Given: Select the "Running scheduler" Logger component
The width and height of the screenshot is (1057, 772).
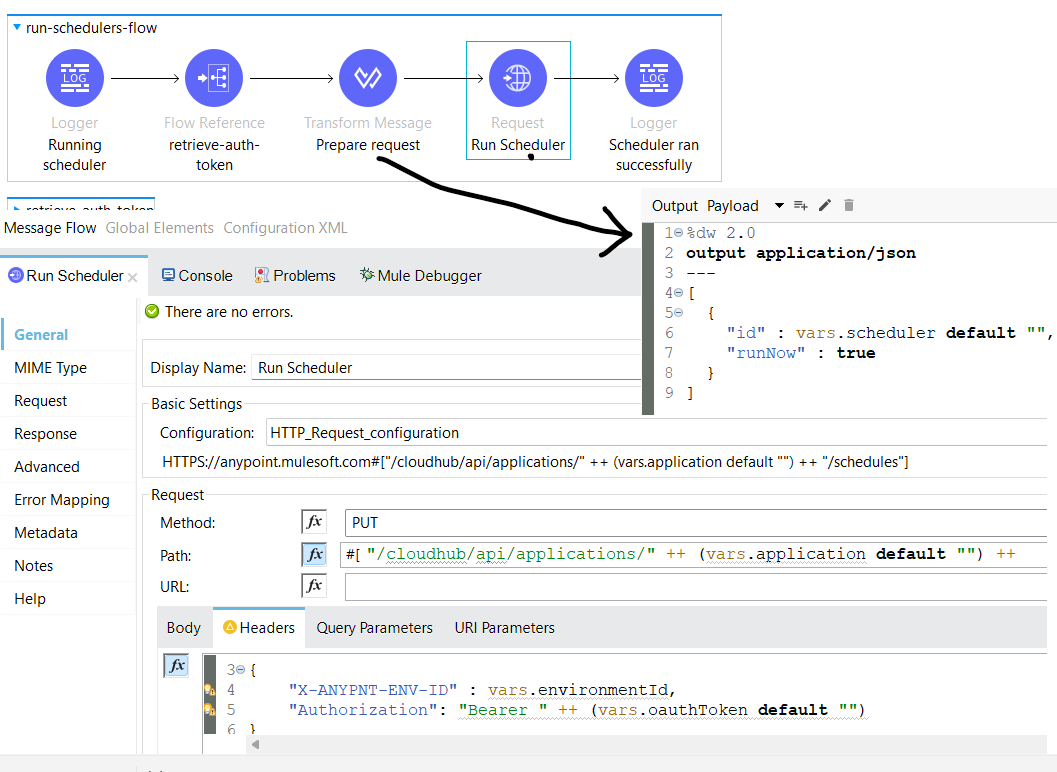Looking at the screenshot, I should click(74, 78).
